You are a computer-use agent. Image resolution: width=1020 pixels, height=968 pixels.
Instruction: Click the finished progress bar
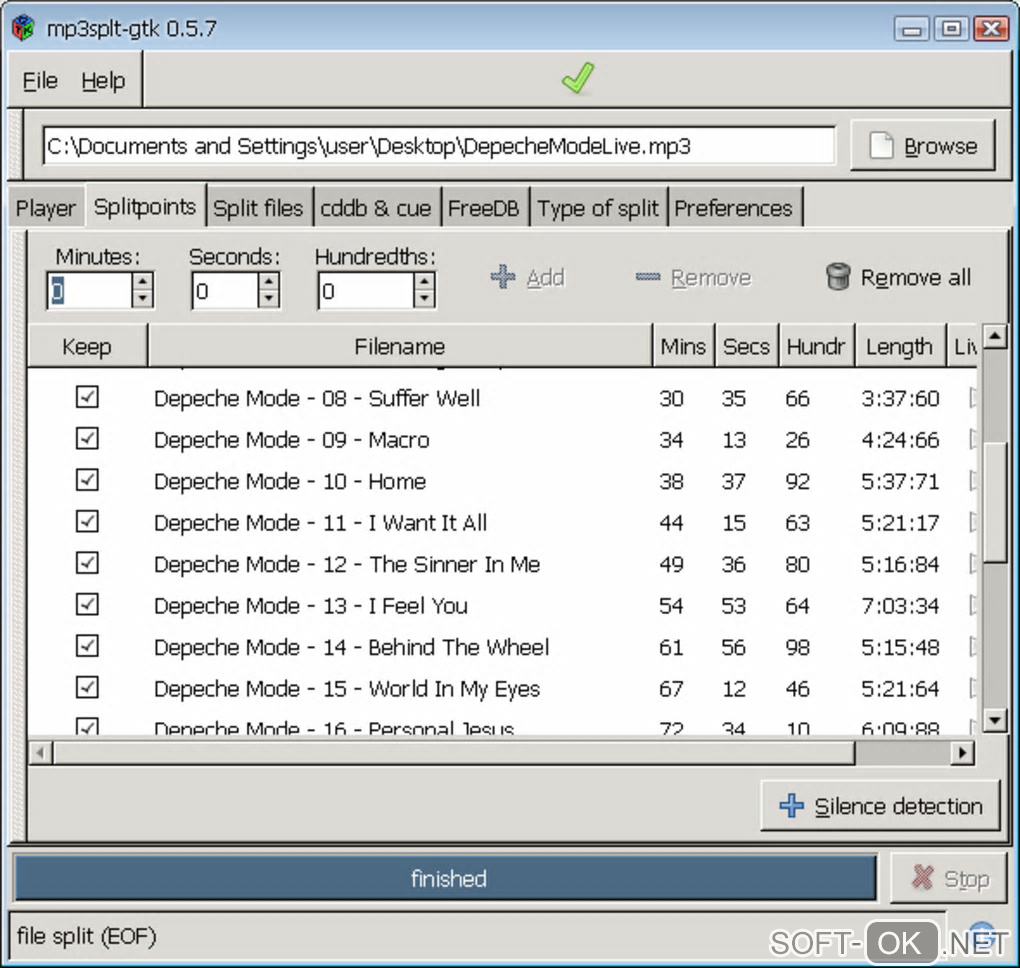[446, 878]
